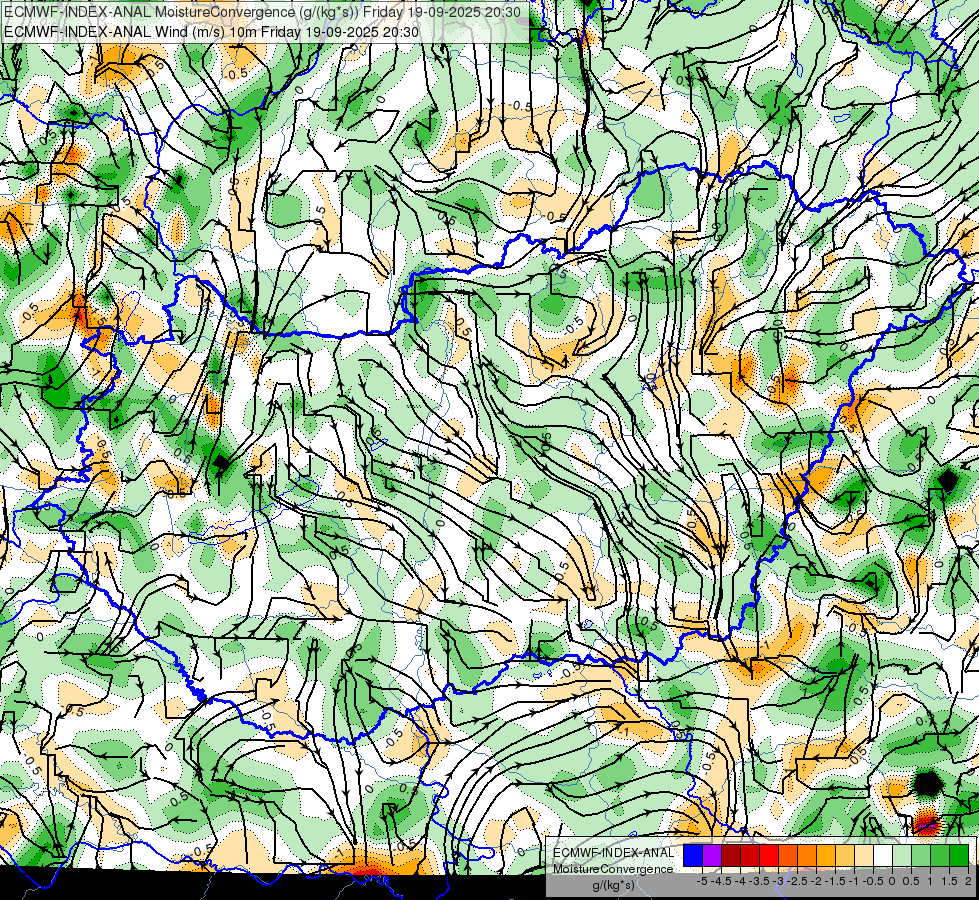Click the '-2.5' tick label on legend scale

click(797, 881)
